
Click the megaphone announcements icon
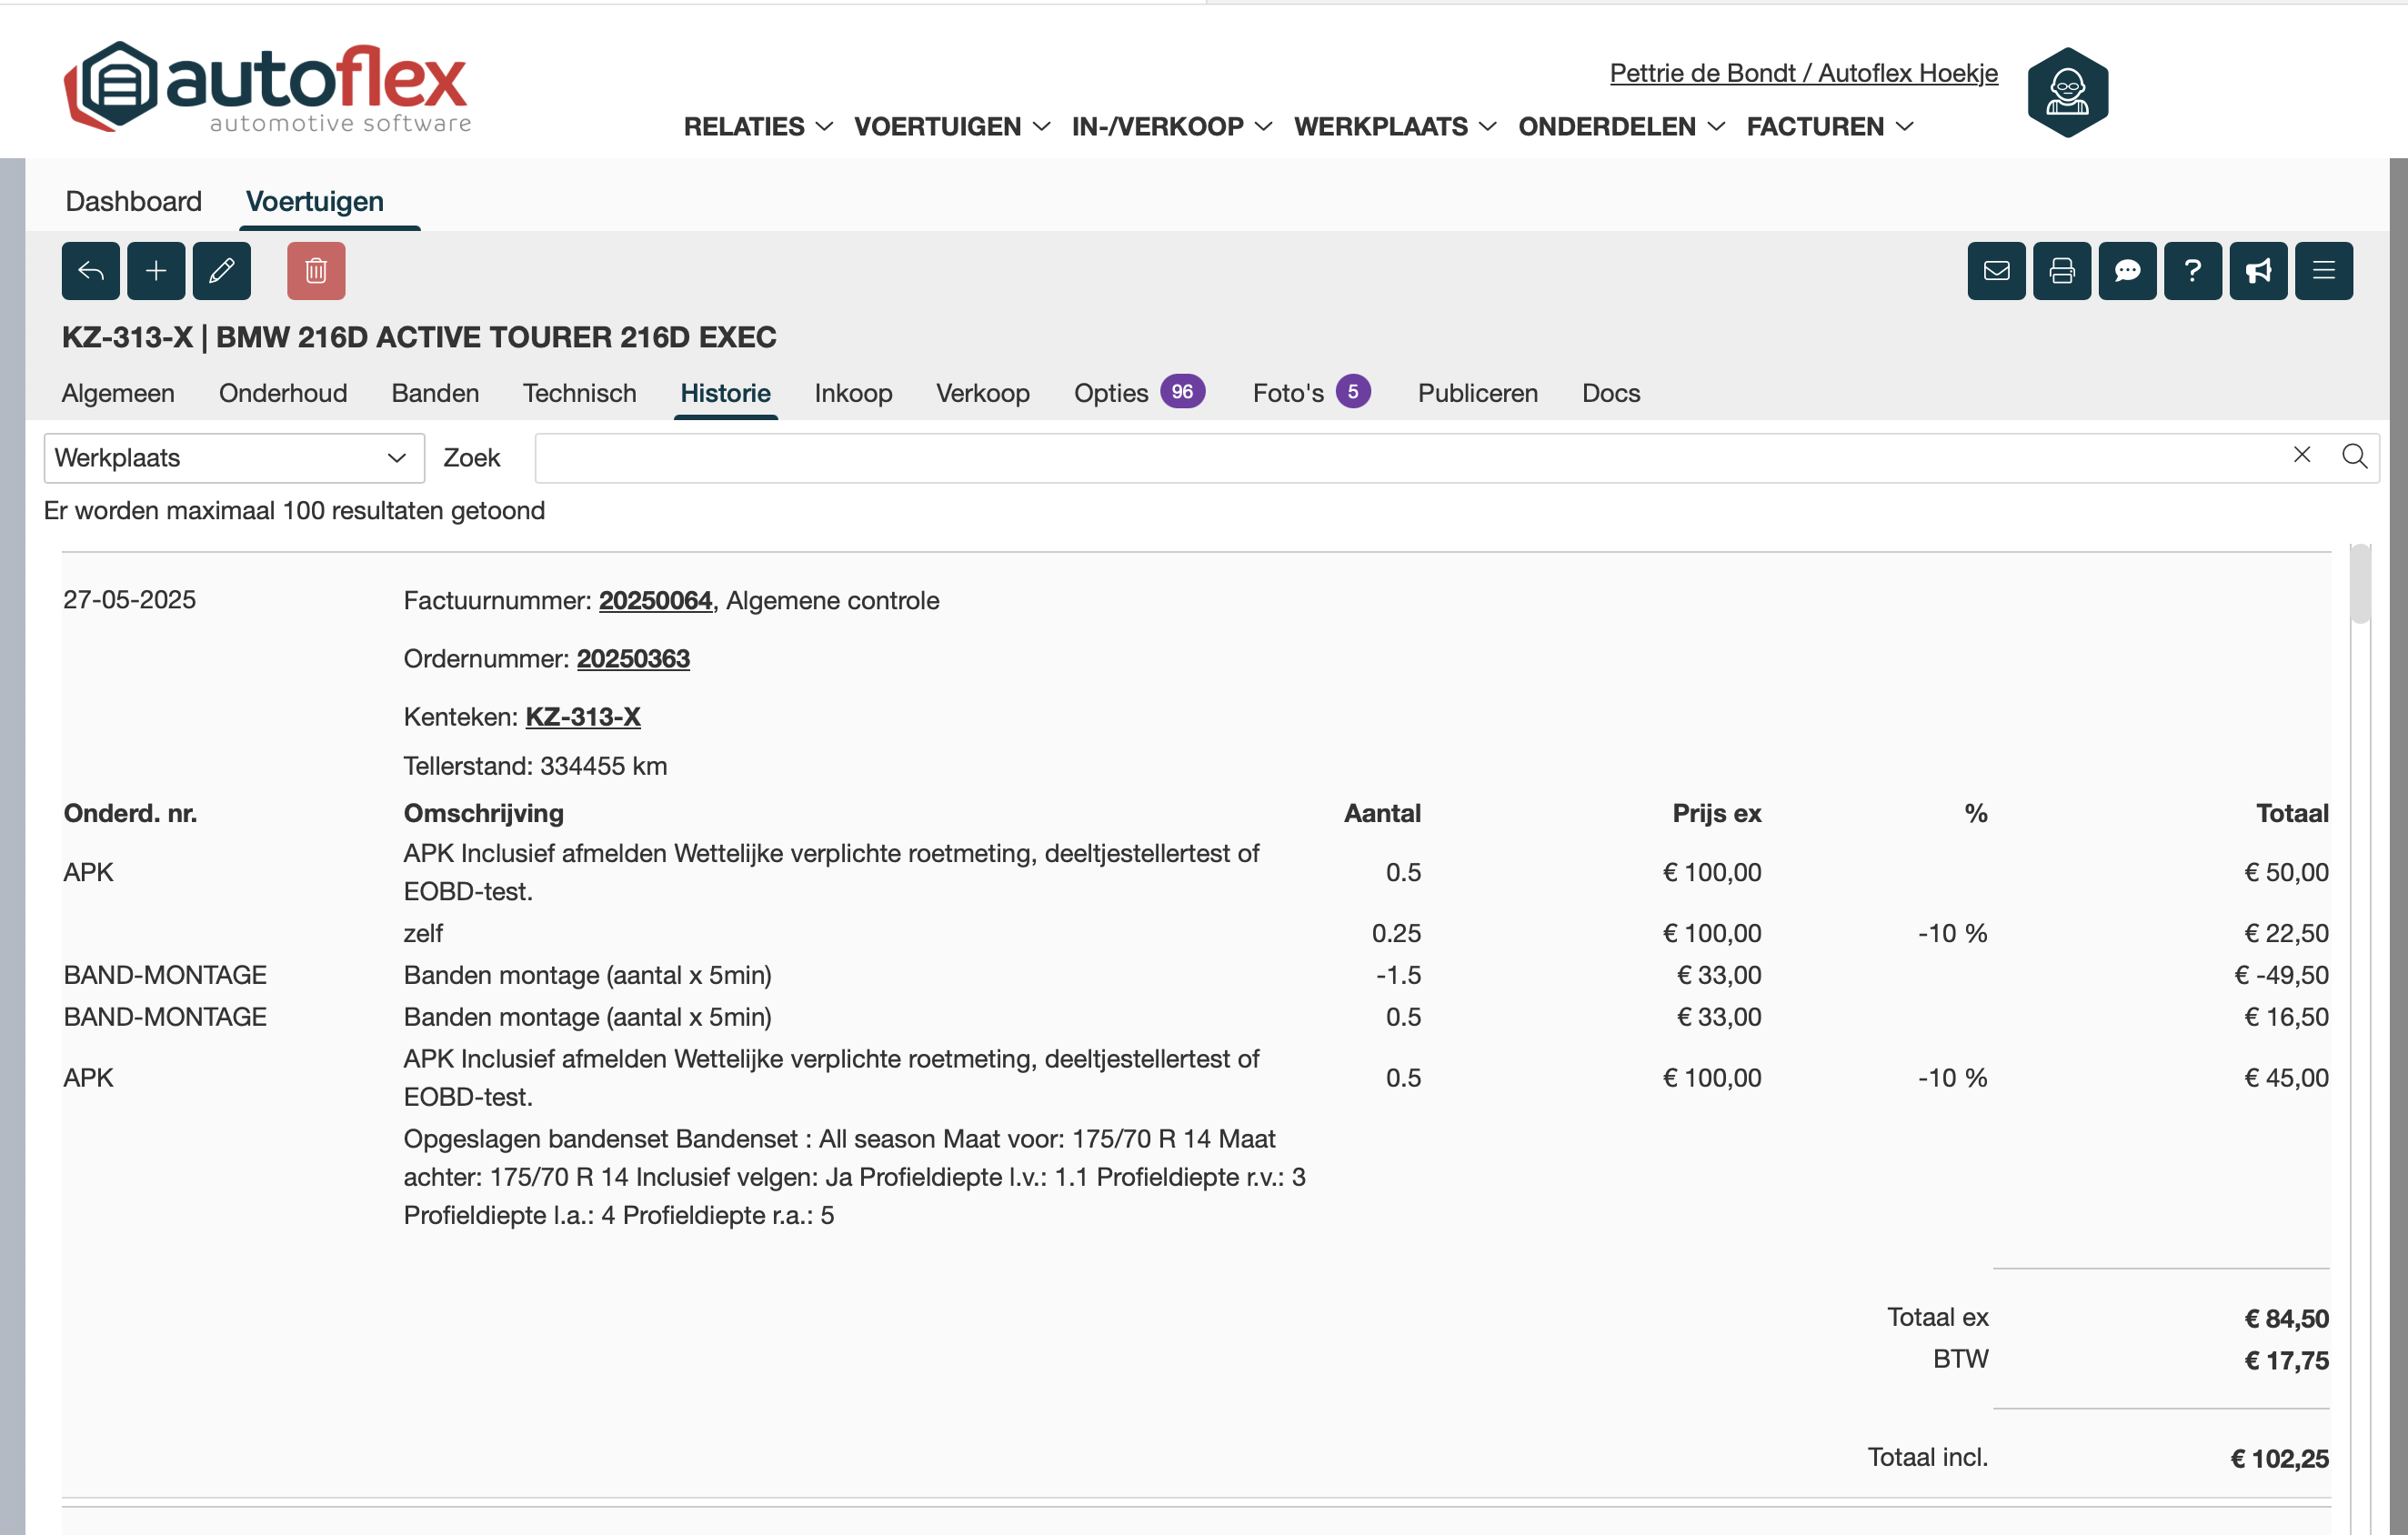pyautogui.click(x=2258, y=271)
